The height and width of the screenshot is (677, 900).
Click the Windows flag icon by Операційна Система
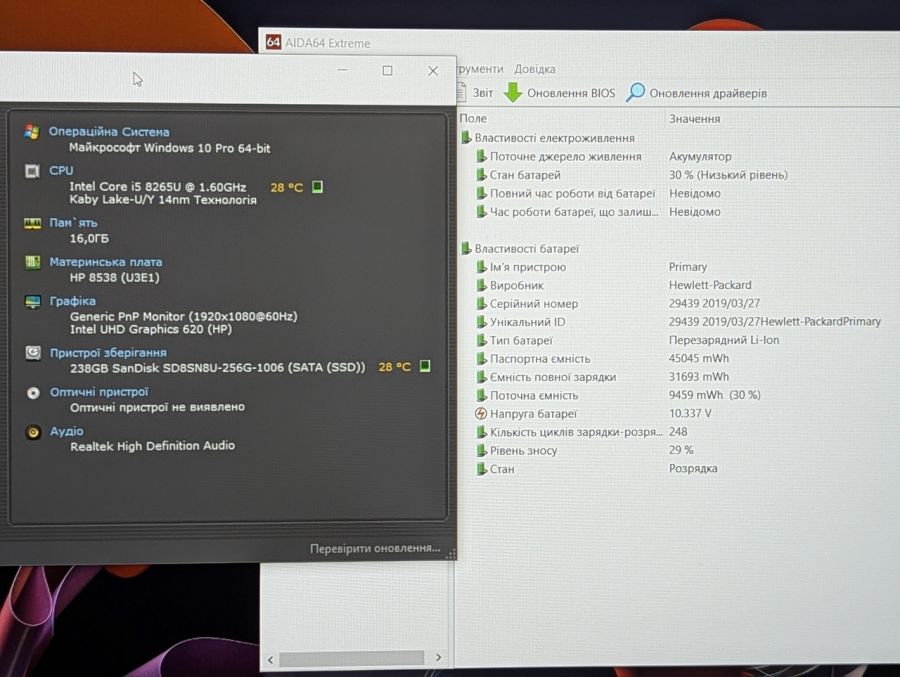(x=32, y=131)
